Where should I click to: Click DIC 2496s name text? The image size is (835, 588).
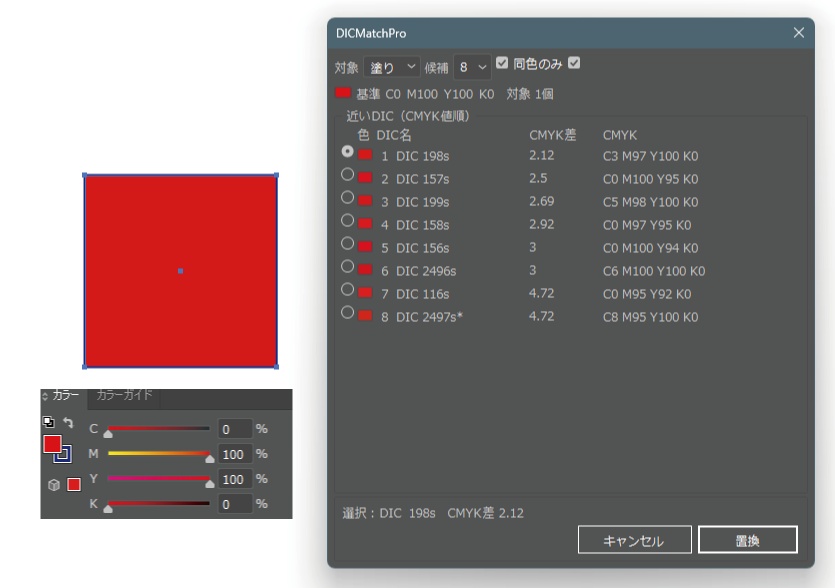(426, 271)
